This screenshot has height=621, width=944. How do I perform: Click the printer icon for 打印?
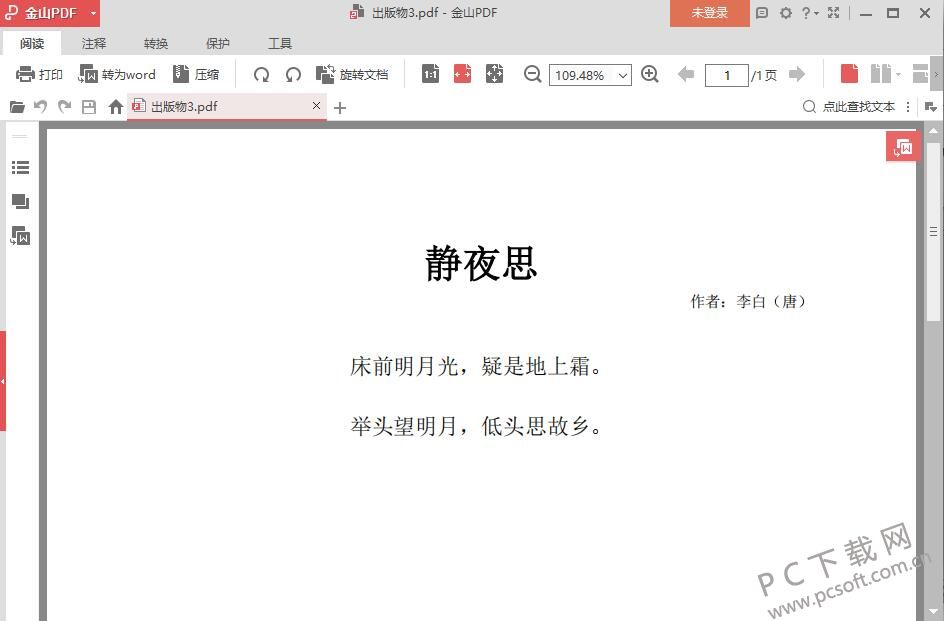coord(25,74)
